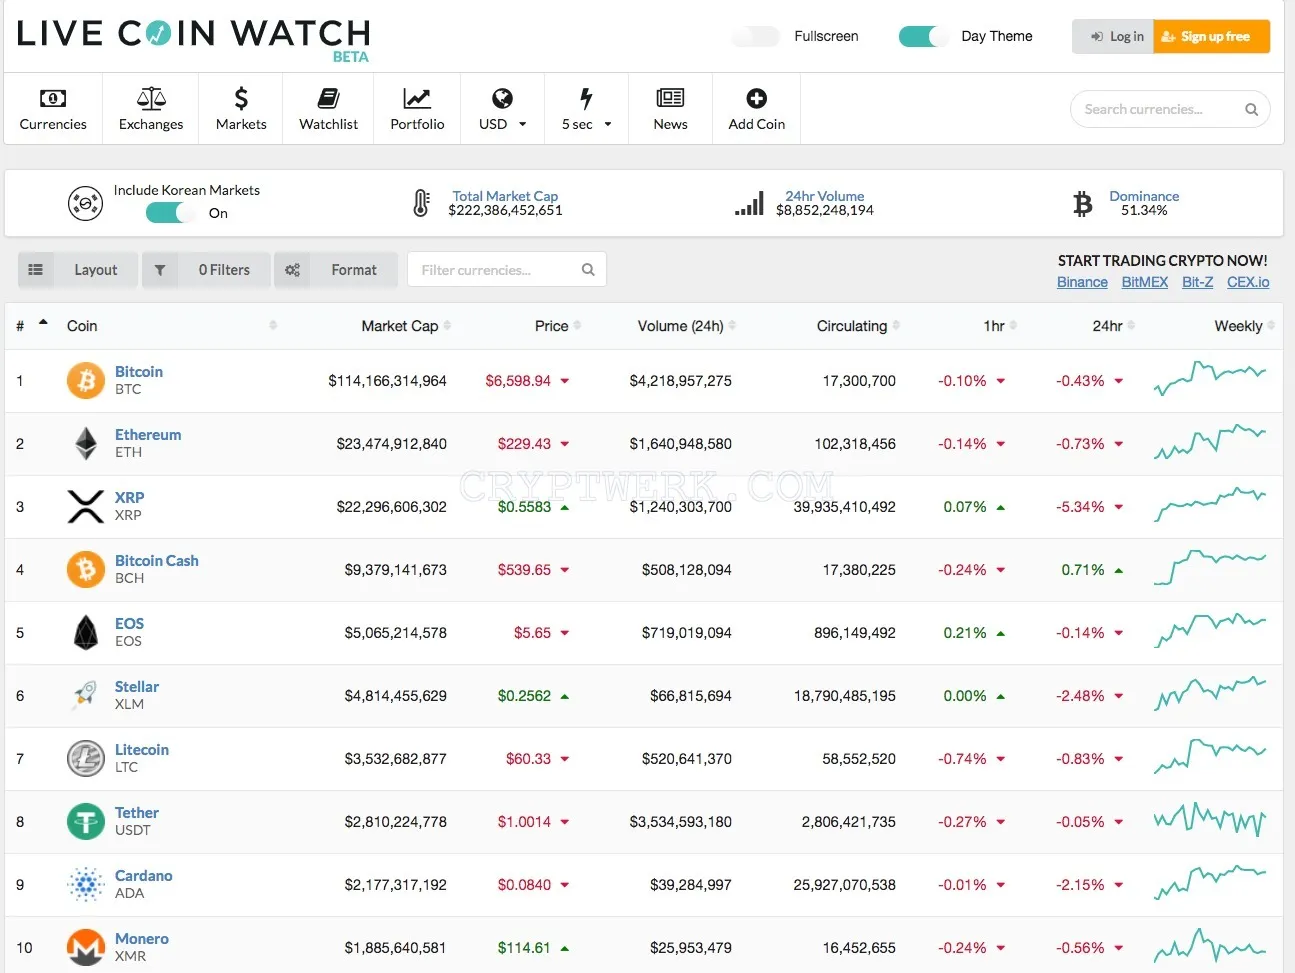Open the Watchlist book icon
The width and height of the screenshot is (1295, 973).
point(328,98)
